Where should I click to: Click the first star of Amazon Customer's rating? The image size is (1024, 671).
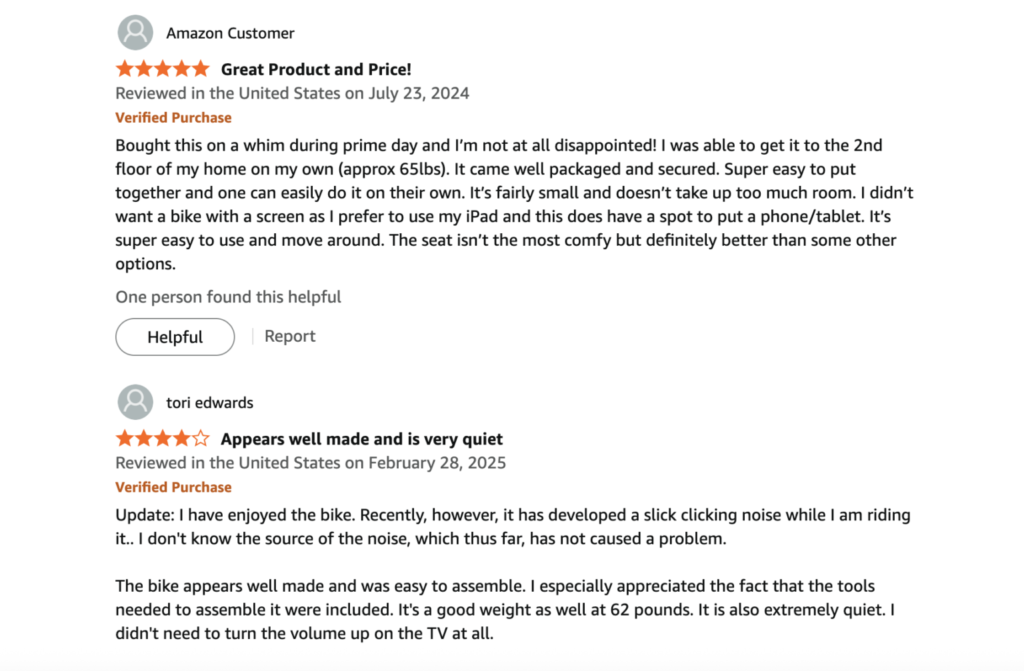(124, 69)
